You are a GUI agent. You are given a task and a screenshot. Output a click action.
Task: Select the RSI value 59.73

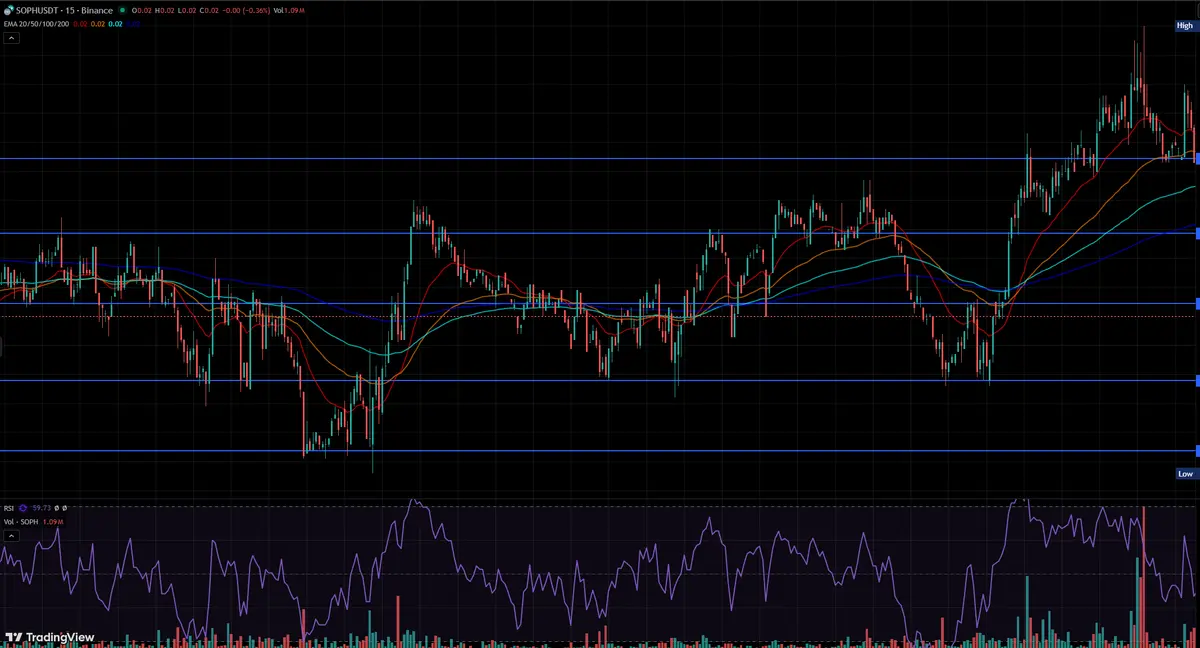42,508
